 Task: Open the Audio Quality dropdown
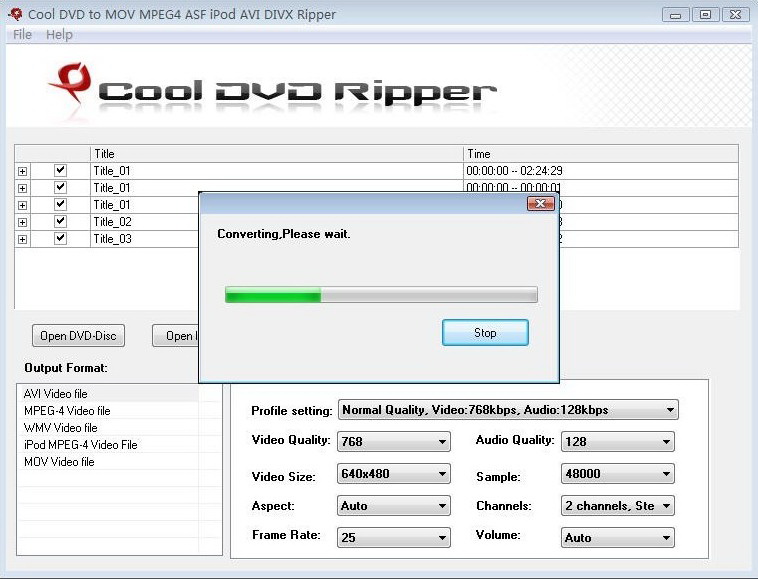pyautogui.click(x=617, y=442)
